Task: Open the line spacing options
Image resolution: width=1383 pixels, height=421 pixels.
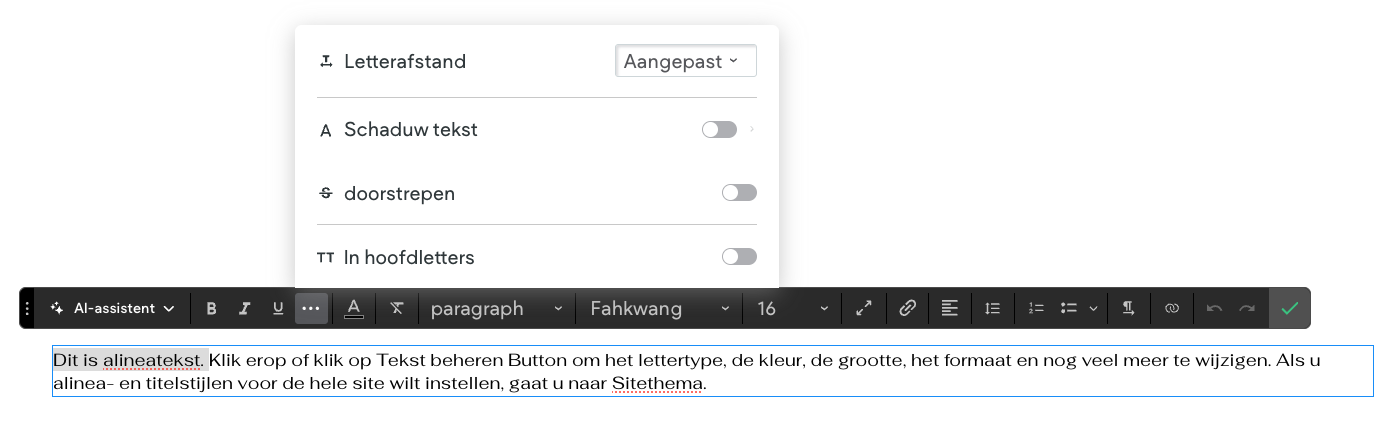Action: (992, 309)
